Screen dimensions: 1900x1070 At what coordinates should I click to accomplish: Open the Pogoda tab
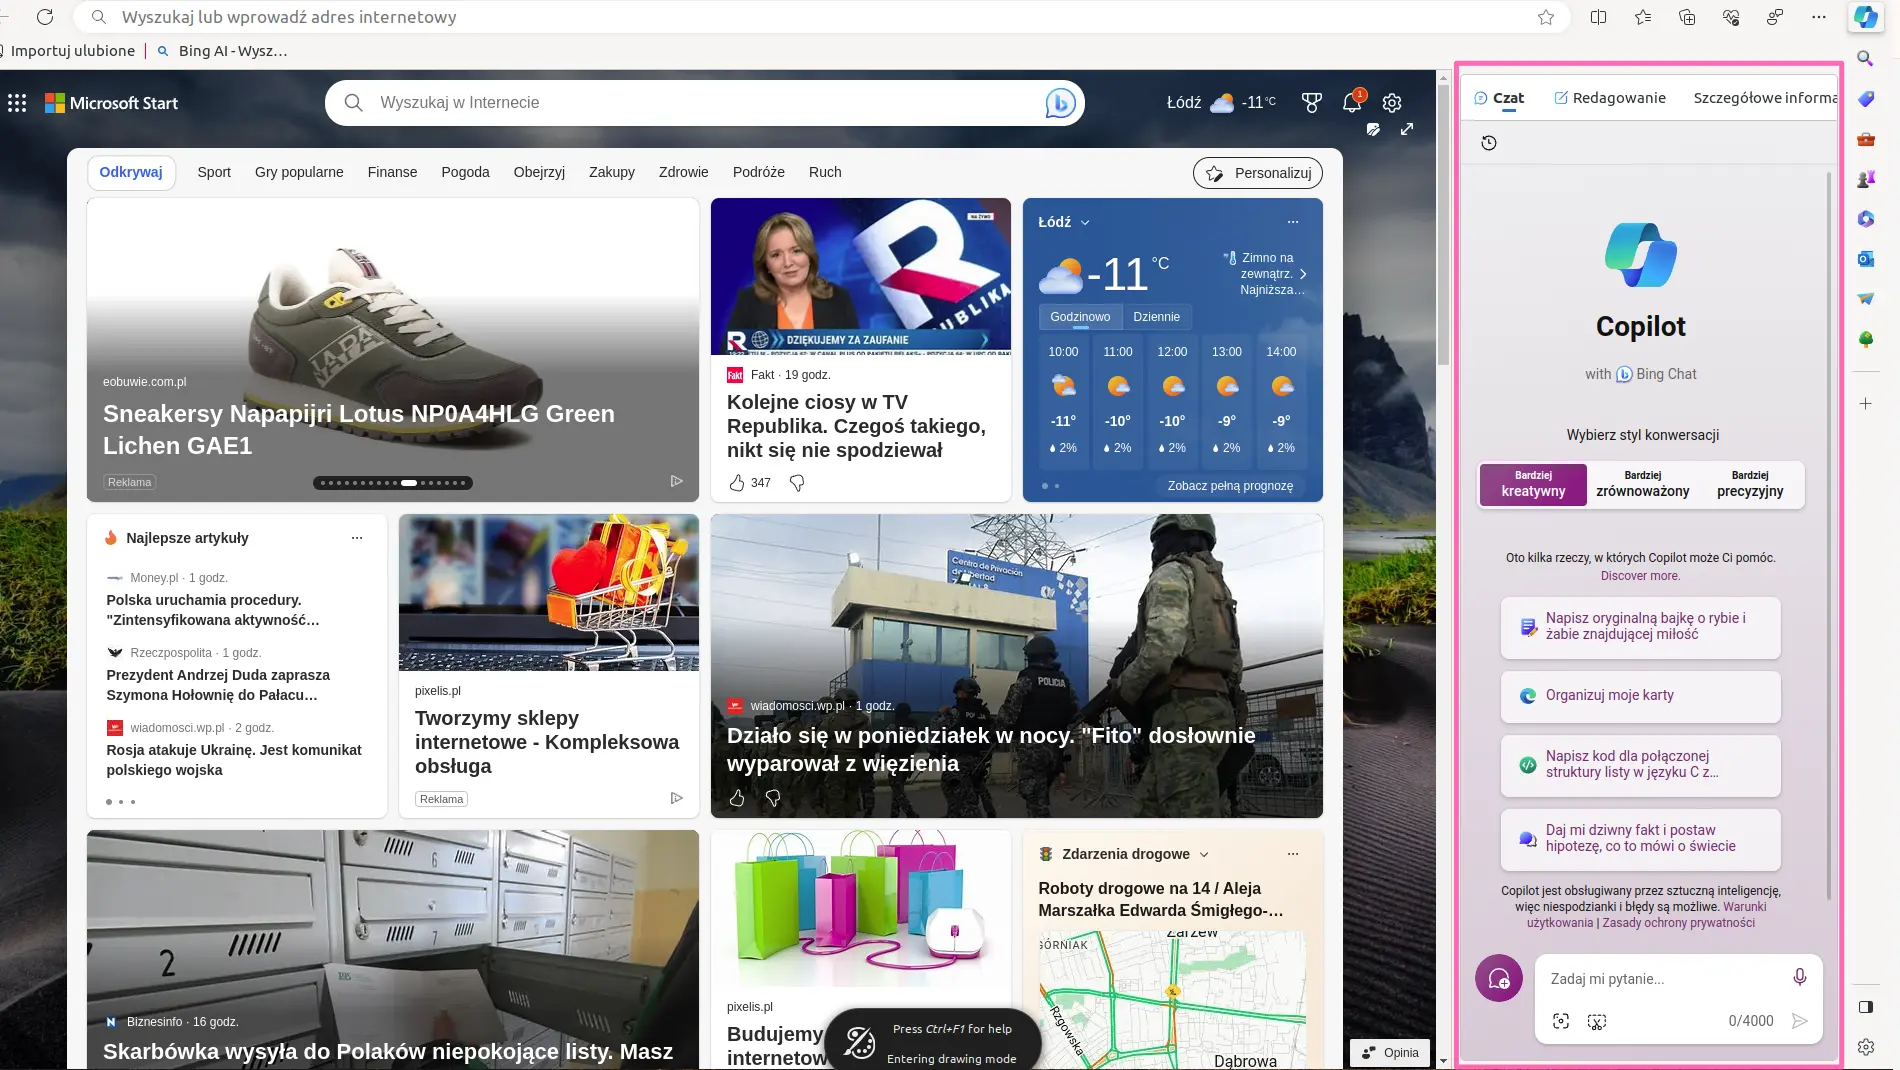coord(465,172)
